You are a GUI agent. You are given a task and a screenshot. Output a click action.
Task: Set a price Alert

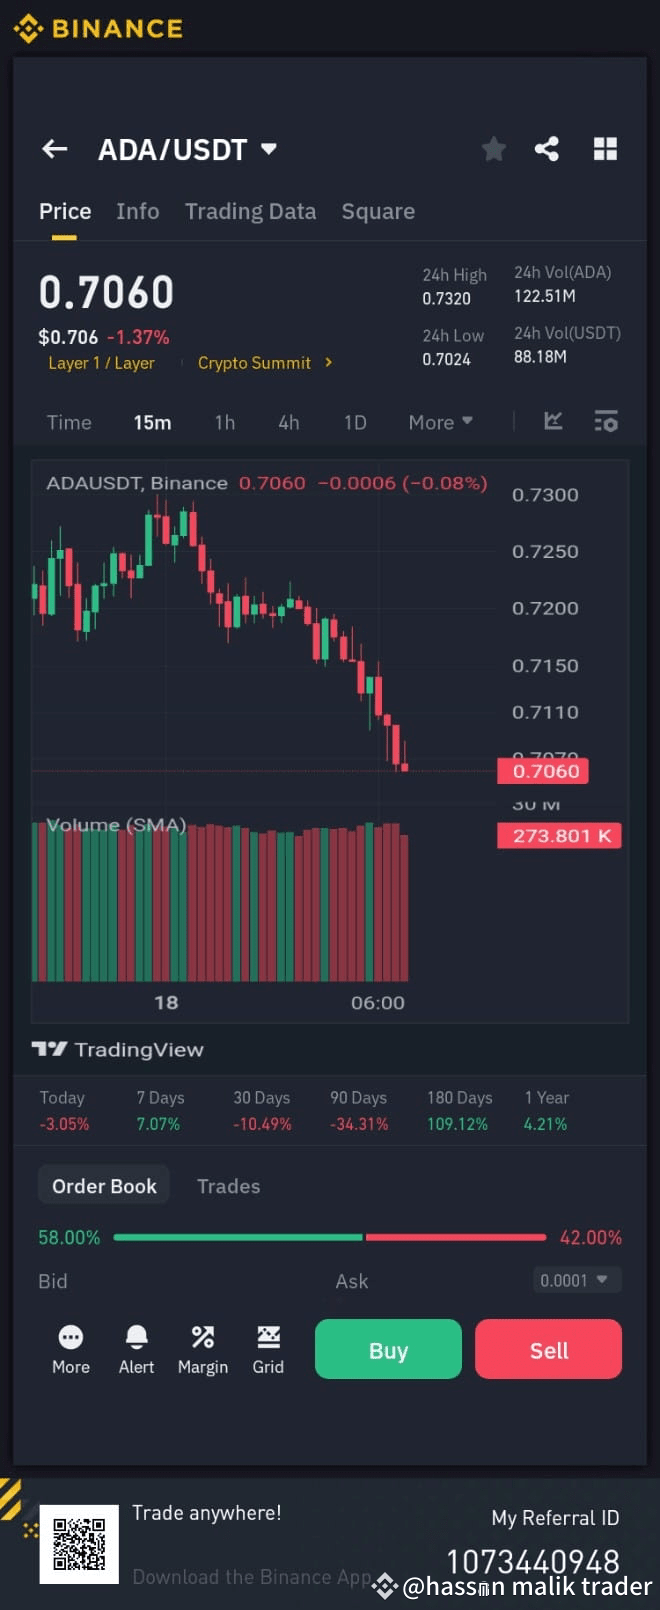[136, 1349]
